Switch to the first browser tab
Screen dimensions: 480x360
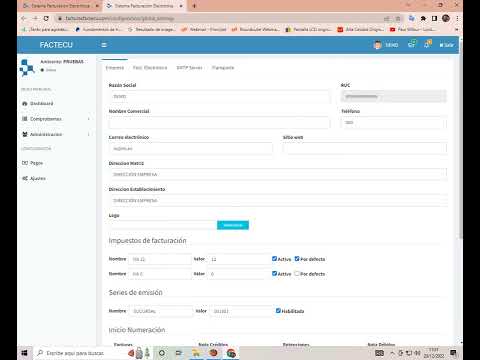[59, 6]
